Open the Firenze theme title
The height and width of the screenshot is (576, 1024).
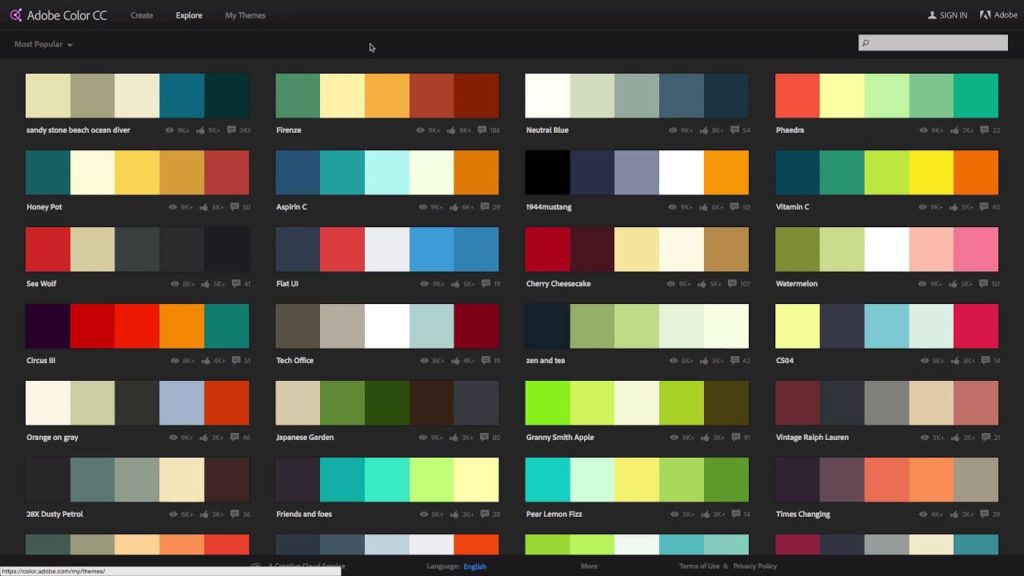(x=289, y=130)
